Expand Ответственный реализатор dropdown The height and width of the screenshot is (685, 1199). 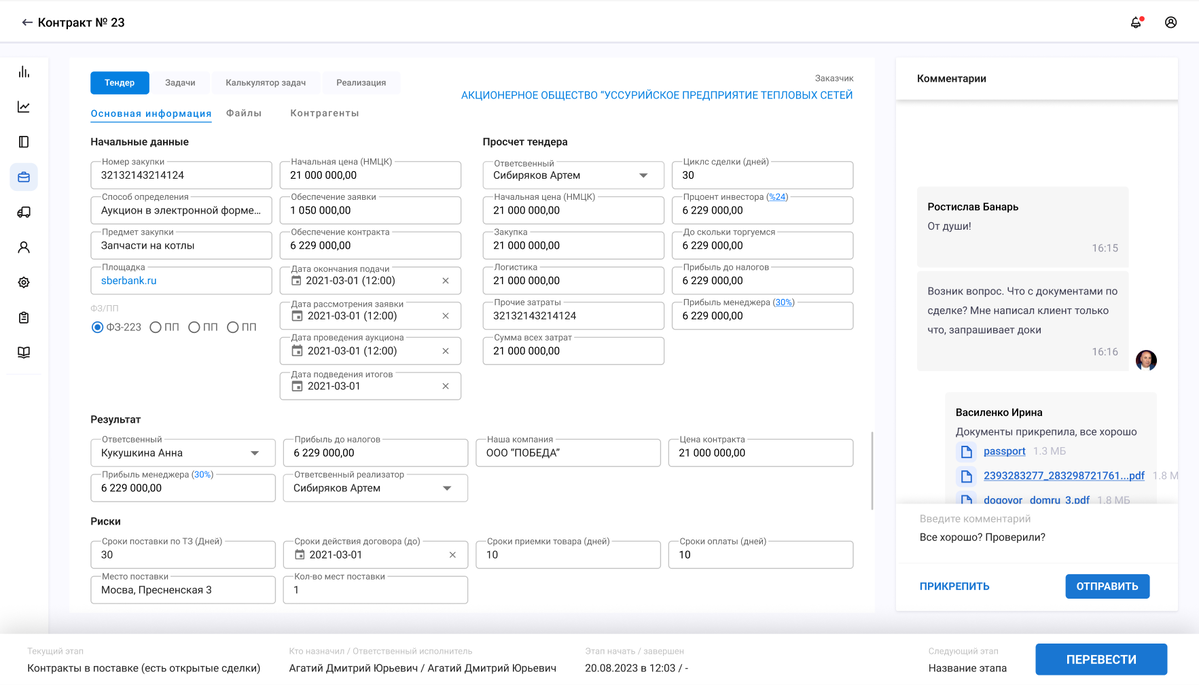click(x=447, y=488)
